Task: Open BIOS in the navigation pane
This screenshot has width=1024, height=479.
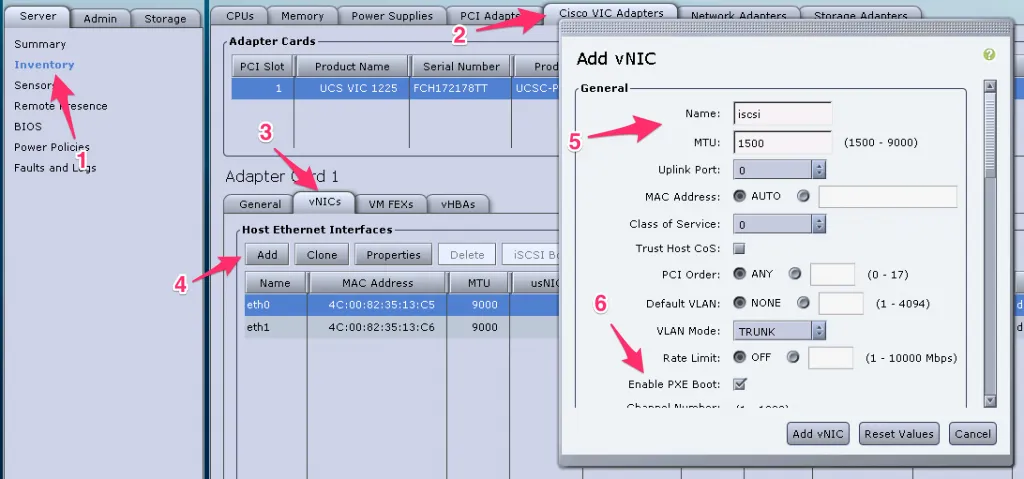Action: pos(27,127)
